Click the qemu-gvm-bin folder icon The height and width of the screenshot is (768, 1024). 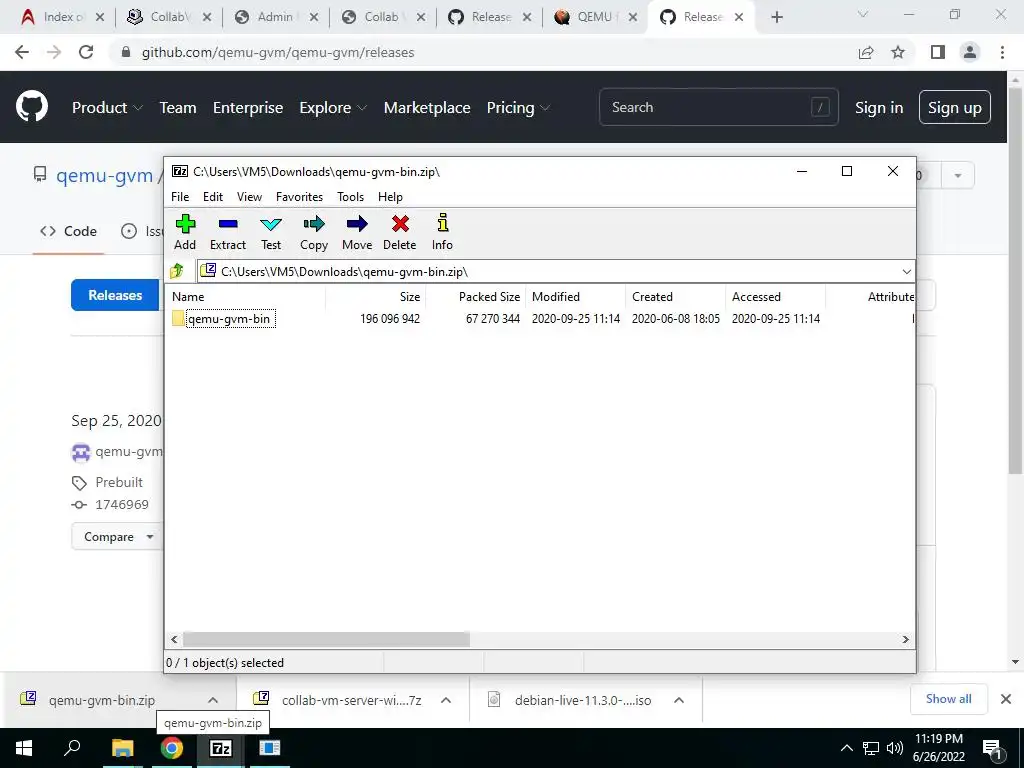coord(178,319)
